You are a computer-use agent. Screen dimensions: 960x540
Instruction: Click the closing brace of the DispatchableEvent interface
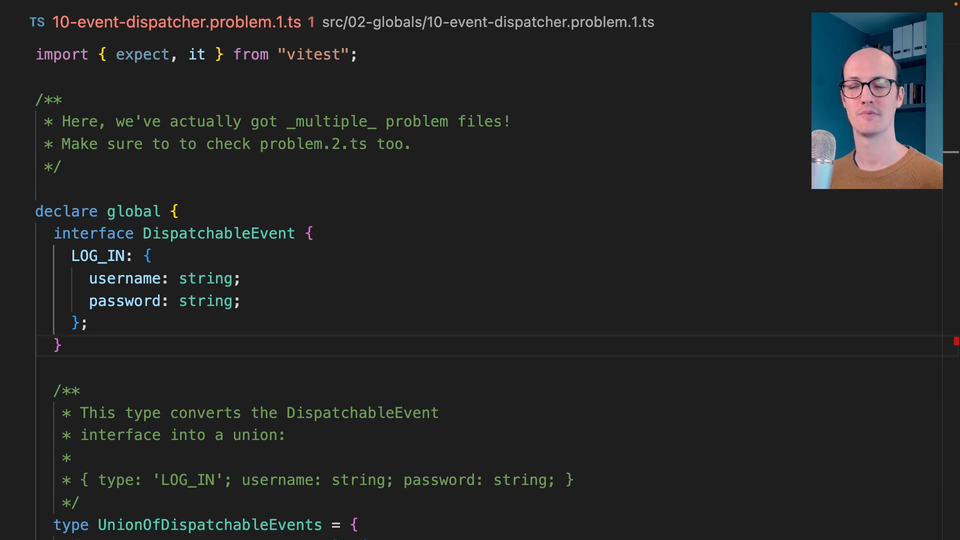coord(58,345)
